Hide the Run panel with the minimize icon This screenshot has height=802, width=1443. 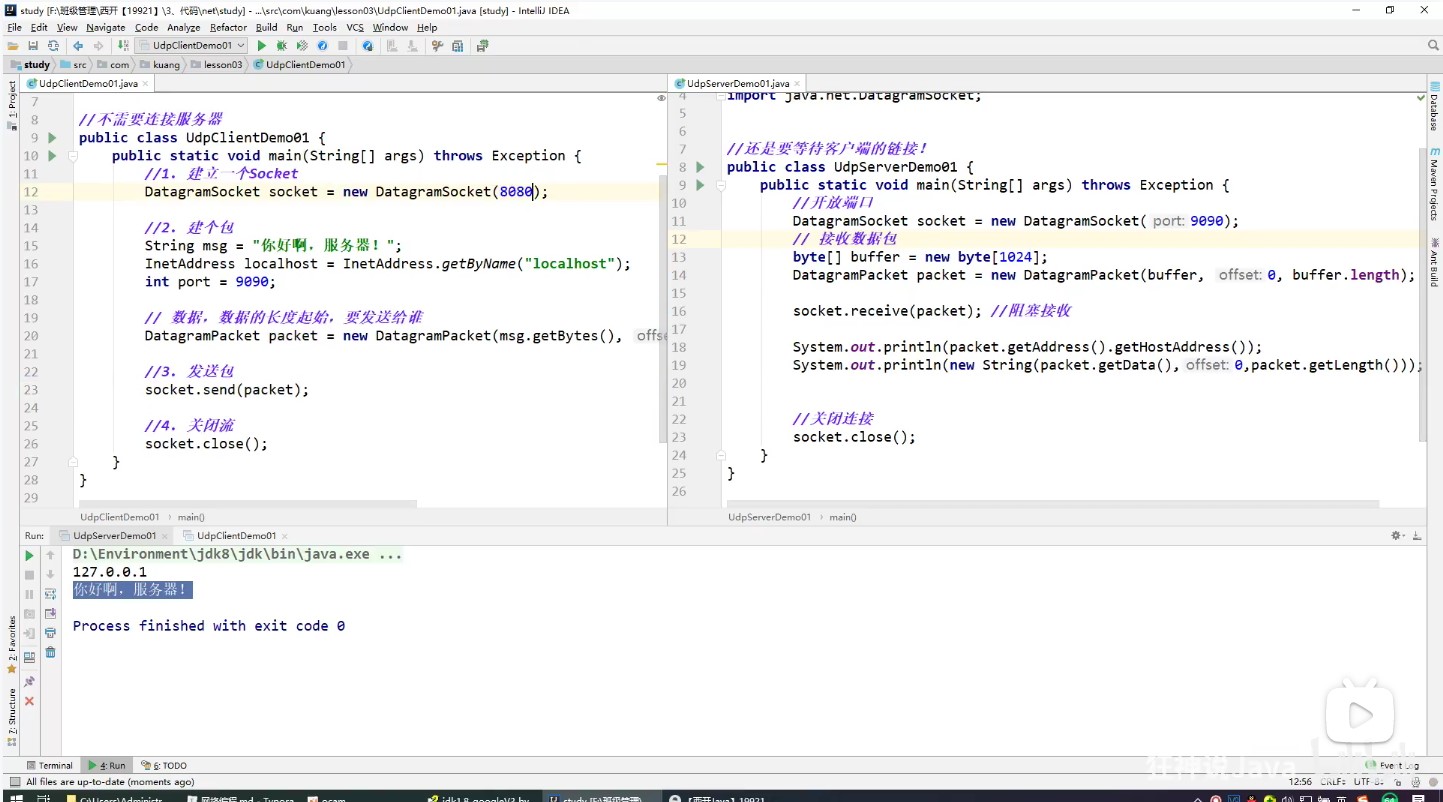(1416, 536)
